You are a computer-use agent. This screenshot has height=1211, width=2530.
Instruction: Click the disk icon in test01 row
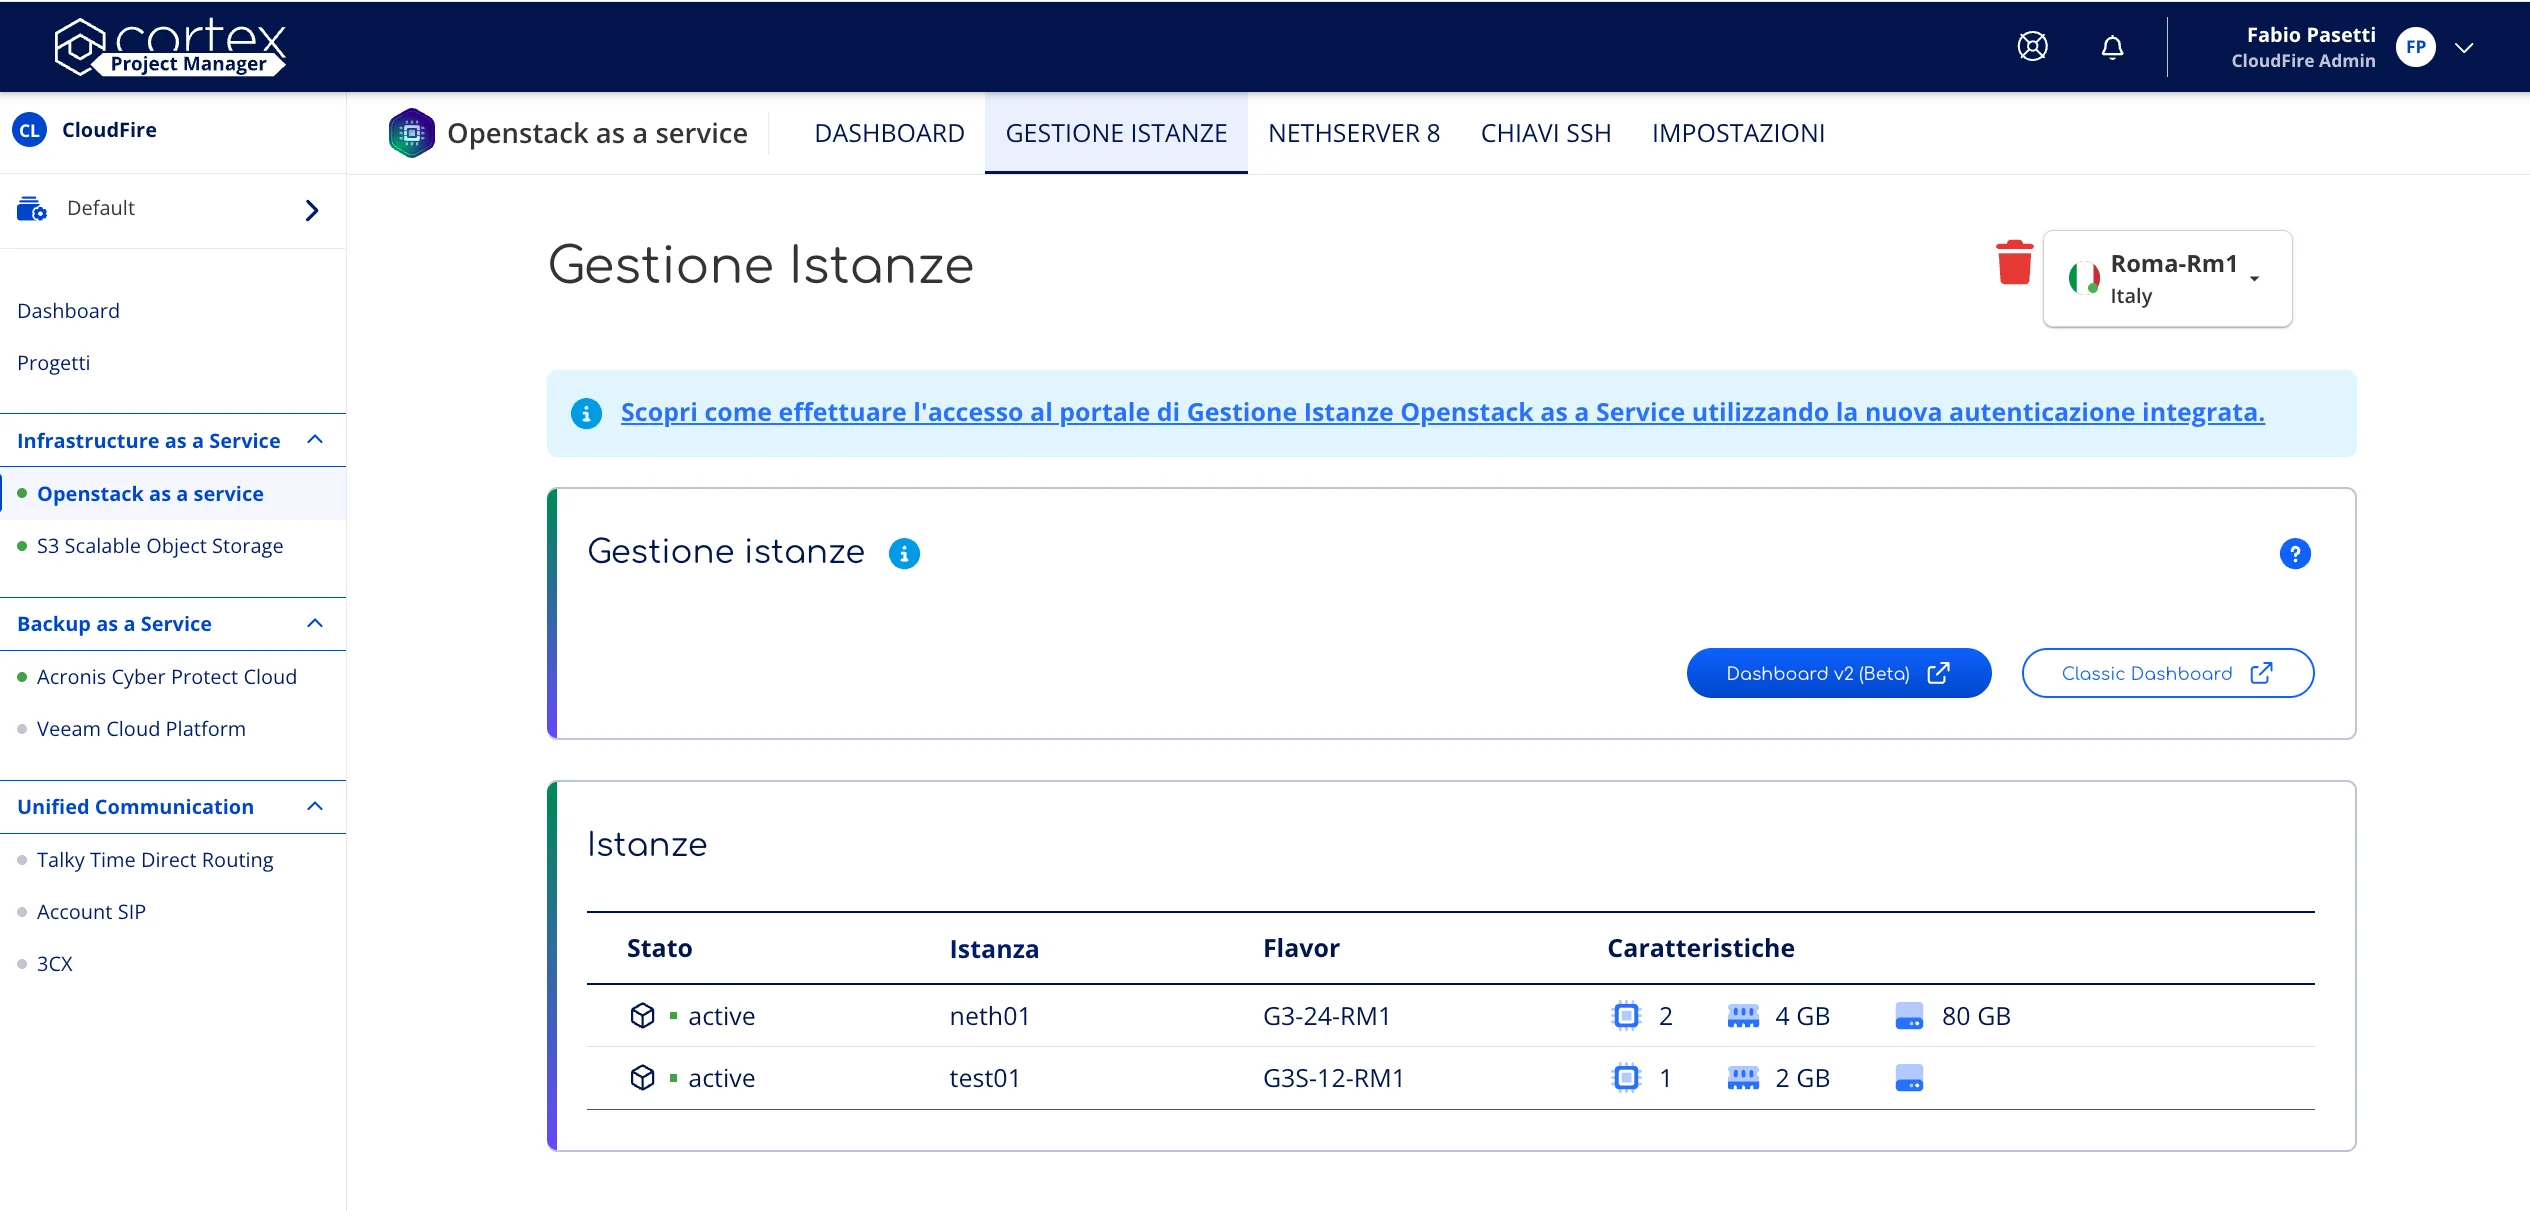[x=1908, y=1078]
